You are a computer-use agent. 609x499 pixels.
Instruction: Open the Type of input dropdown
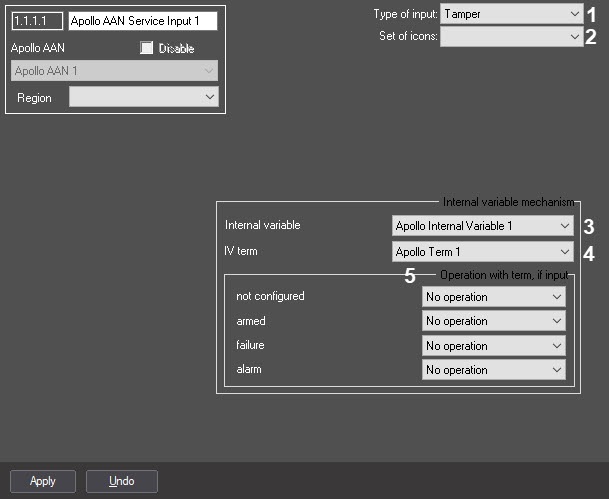coord(511,14)
